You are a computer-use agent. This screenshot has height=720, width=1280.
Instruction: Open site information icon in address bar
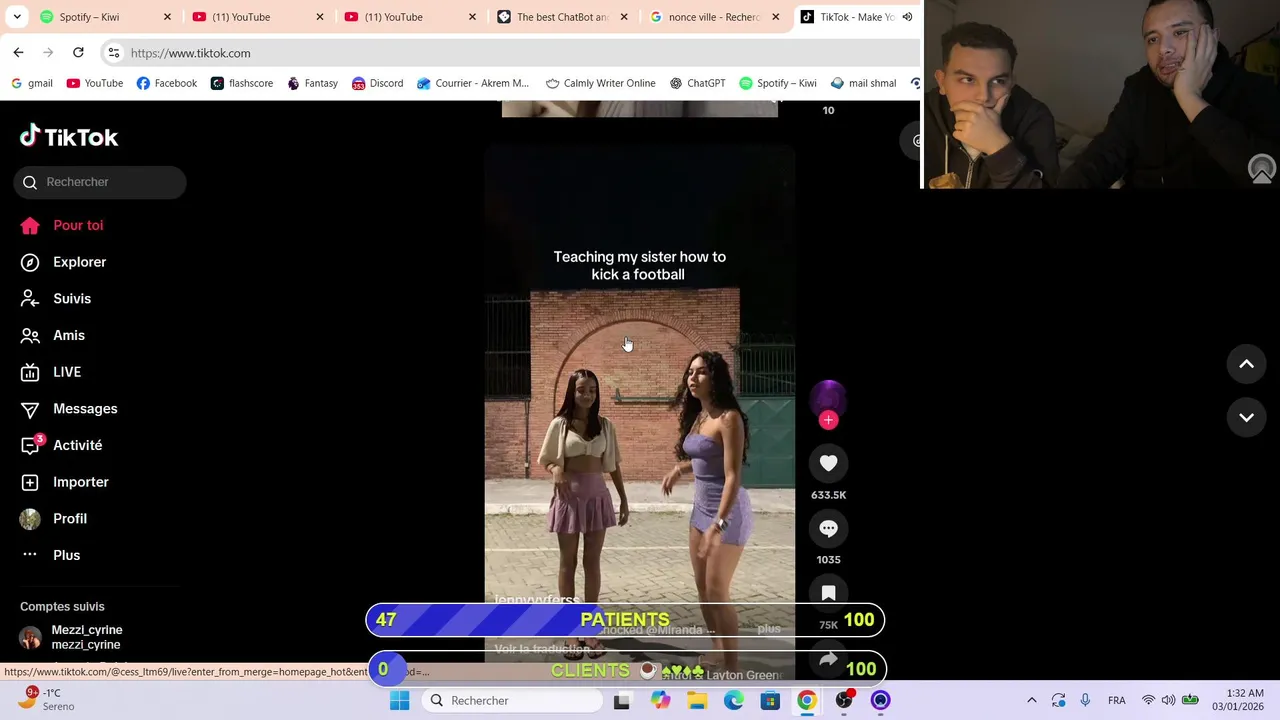coord(114,53)
